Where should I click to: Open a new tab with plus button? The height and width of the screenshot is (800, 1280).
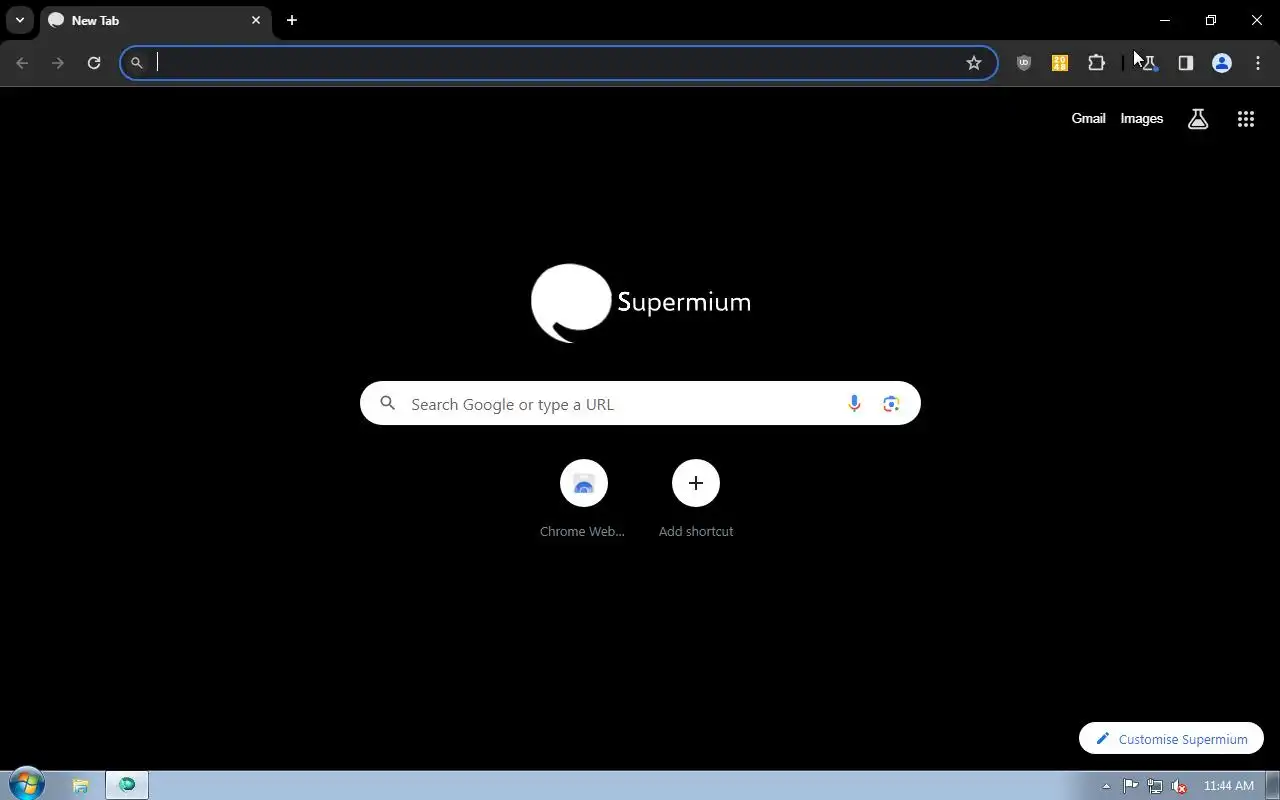click(x=292, y=20)
